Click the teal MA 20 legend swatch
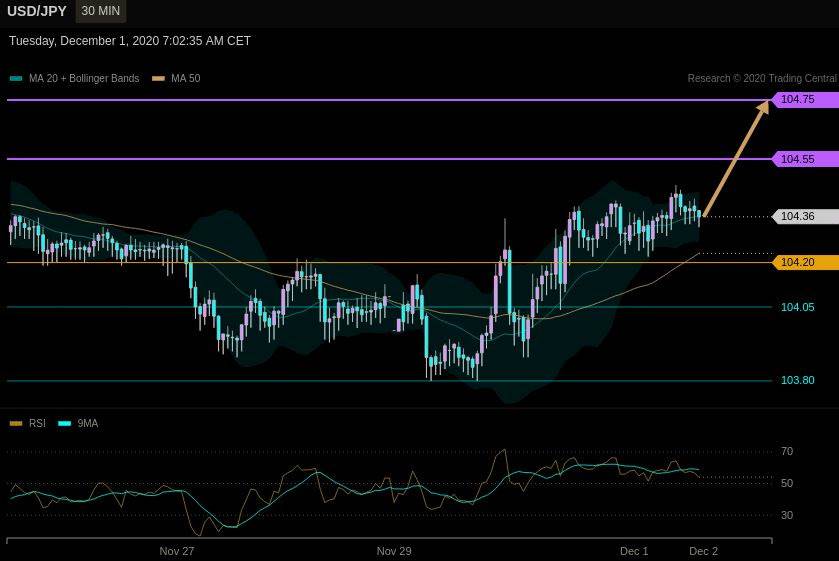Image resolution: width=839 pixels, height=561 pixels. [x=16, y=79]
